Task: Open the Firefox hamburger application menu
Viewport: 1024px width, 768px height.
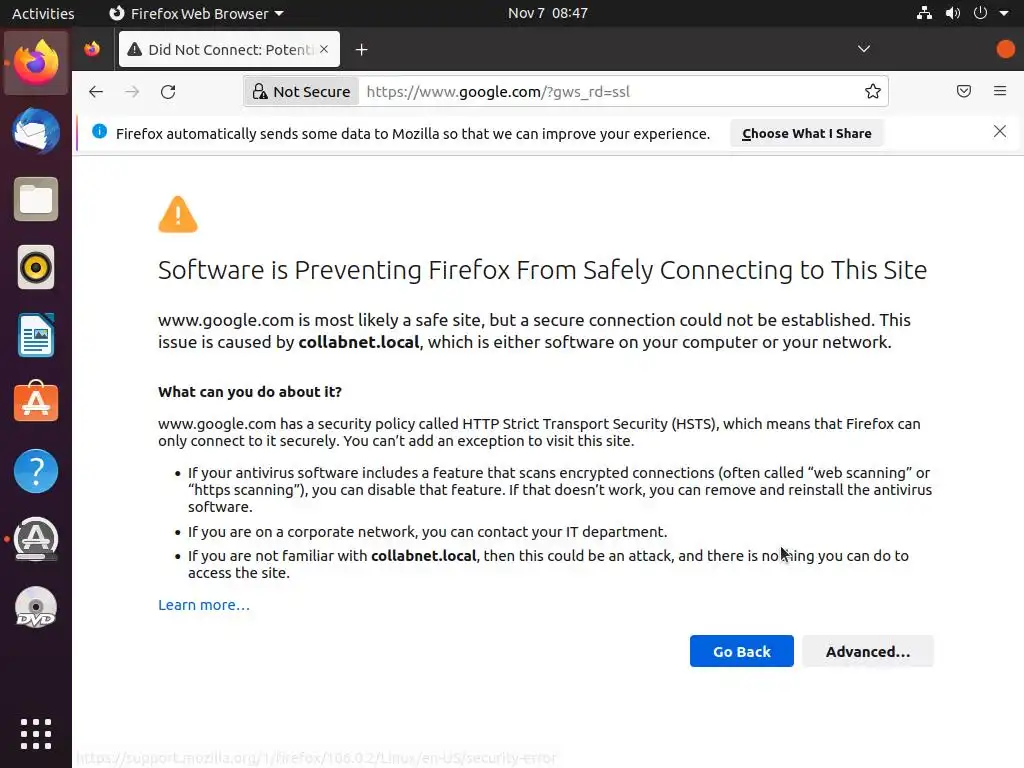Action: click(1000, 91)
